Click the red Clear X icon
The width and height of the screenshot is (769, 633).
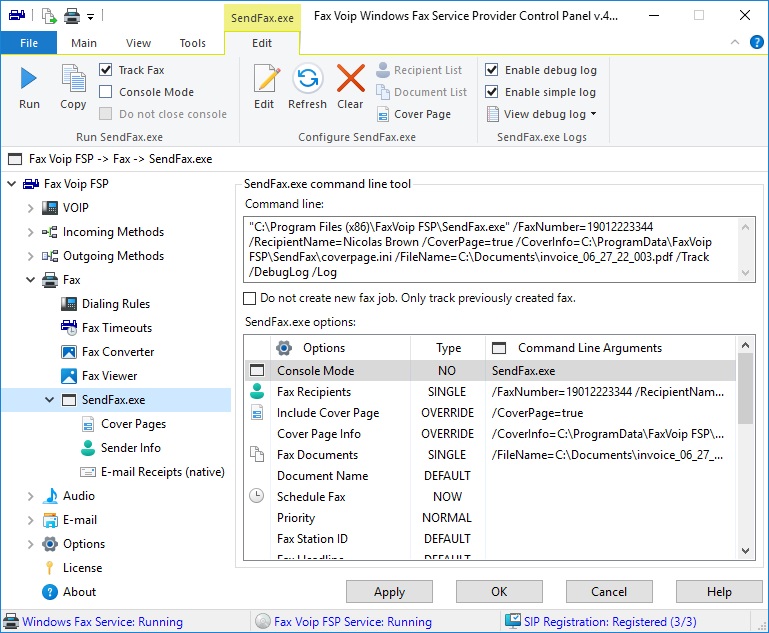click(351, 78)
